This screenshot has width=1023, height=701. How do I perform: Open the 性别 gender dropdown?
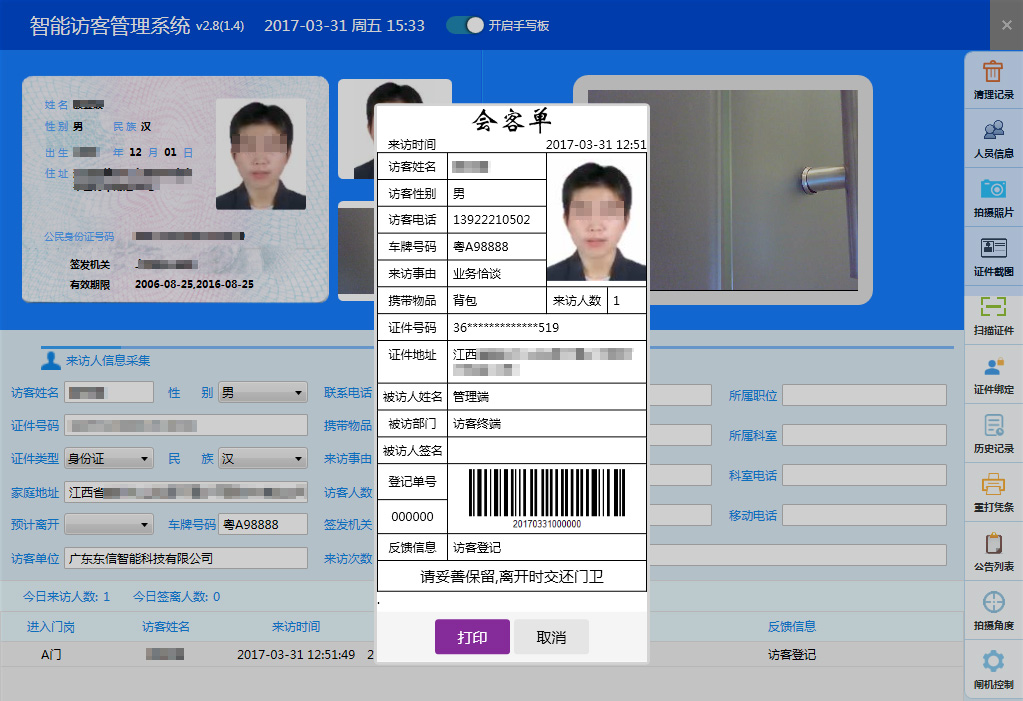tap(262, 392)
